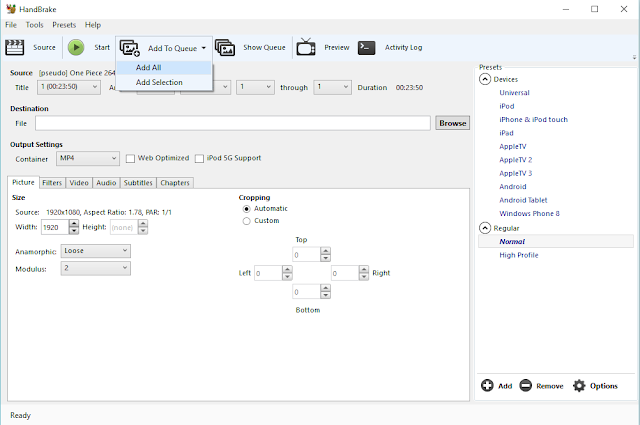Open the Tools menu
This screenshot has height=425, width=640.
[x=34, y=25]
